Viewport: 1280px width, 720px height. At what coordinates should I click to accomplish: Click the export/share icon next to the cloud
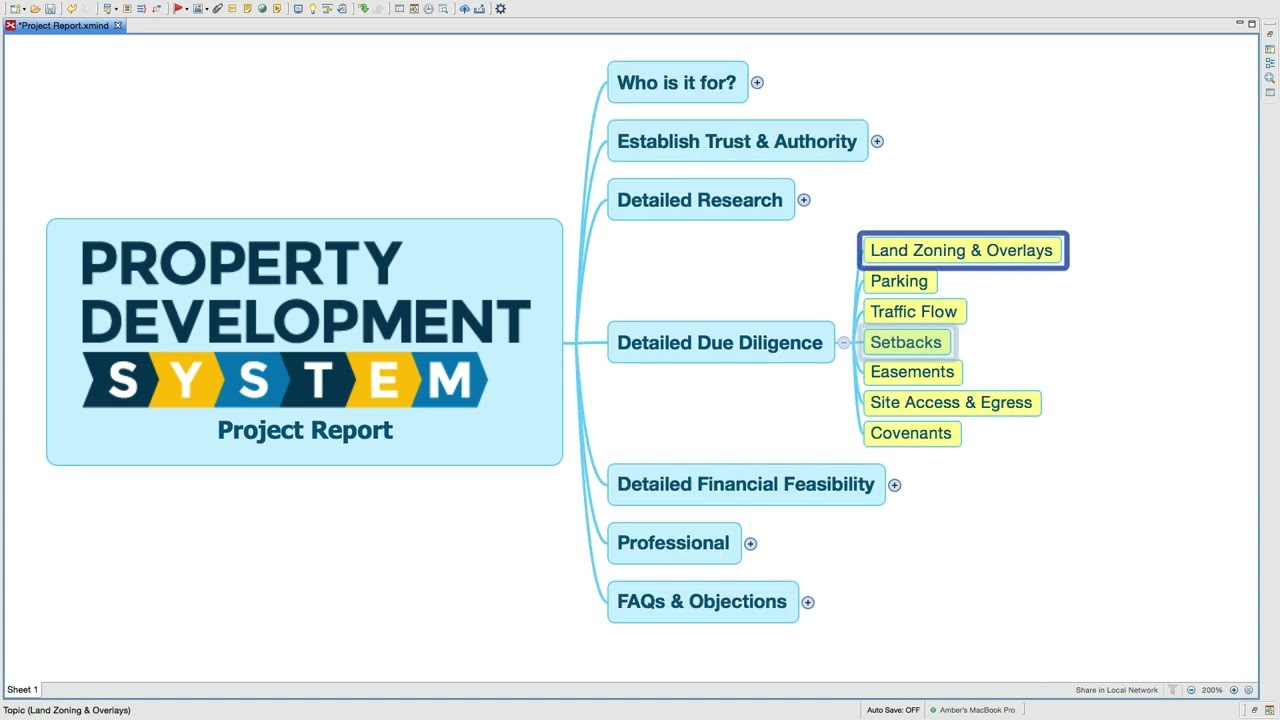[x=479, y=8]
